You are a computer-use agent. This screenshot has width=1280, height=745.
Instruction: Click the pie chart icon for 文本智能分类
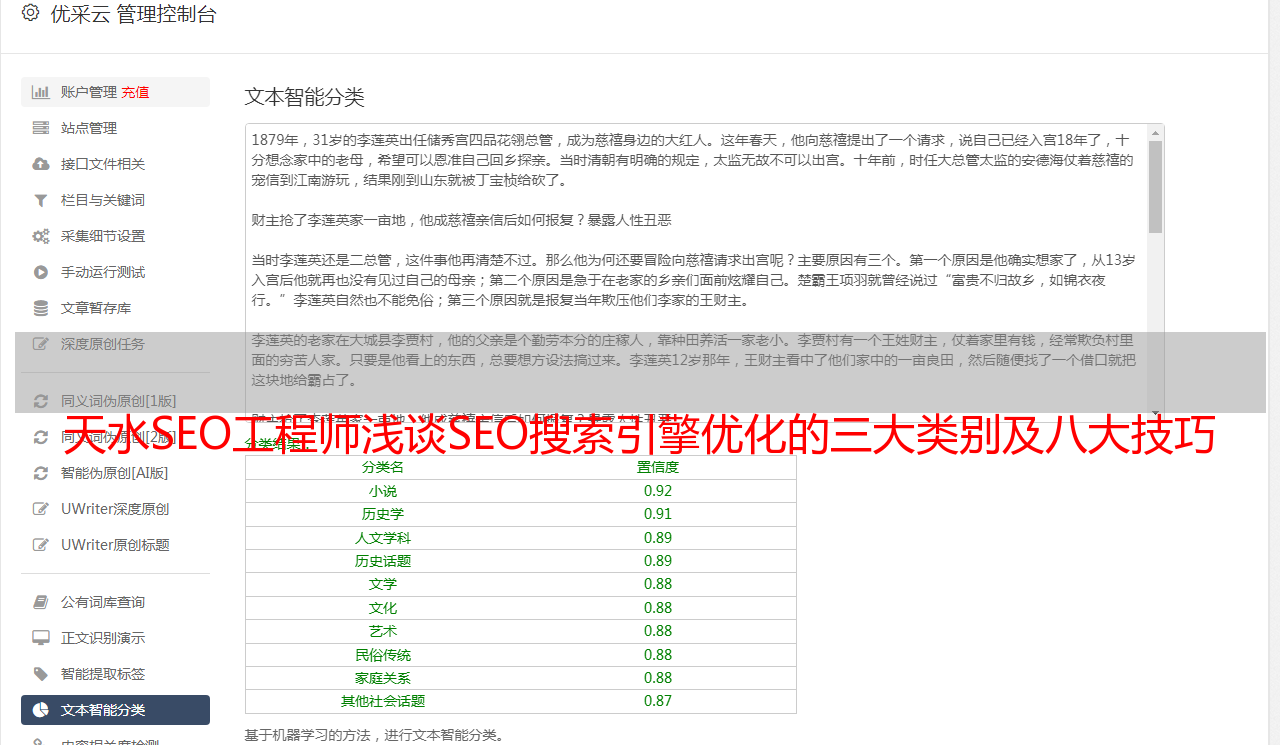pos(41,710)
